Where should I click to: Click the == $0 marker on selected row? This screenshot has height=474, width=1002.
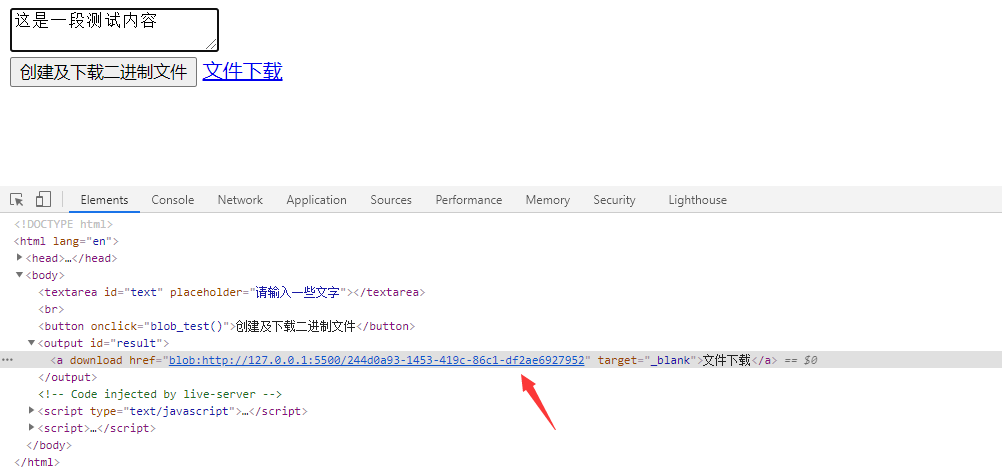click(801, 360)
